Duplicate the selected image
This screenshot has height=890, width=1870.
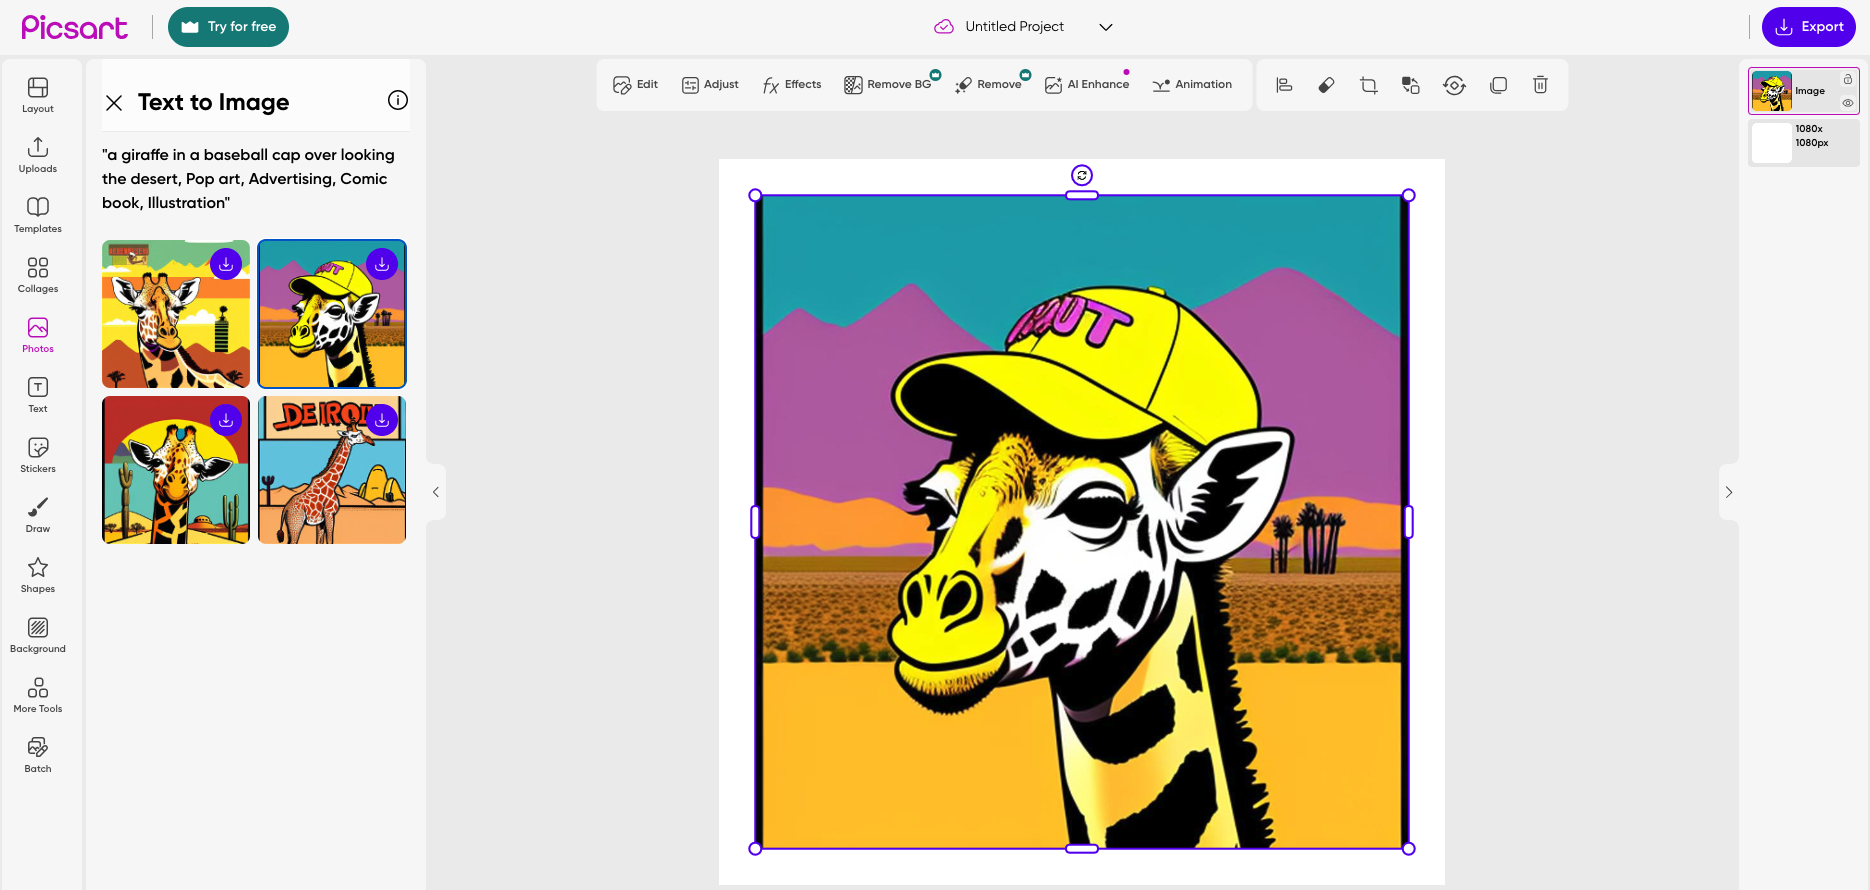(1498, 85)
